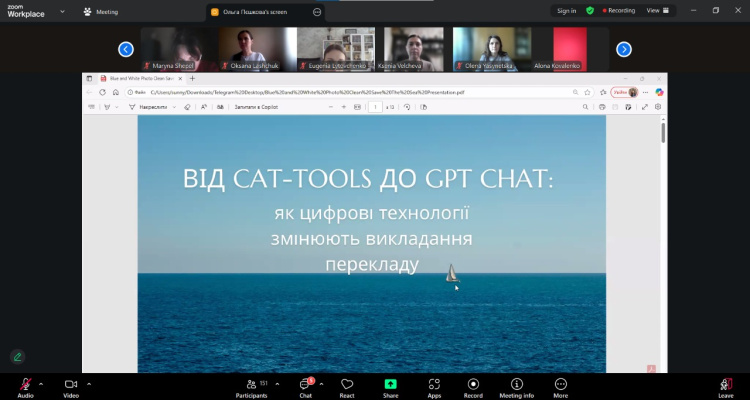Image resolution: width=750 pixels, height=400 pixels.
Task: Open the shared screen options ellipsis
Action: [x=317, y=12]
